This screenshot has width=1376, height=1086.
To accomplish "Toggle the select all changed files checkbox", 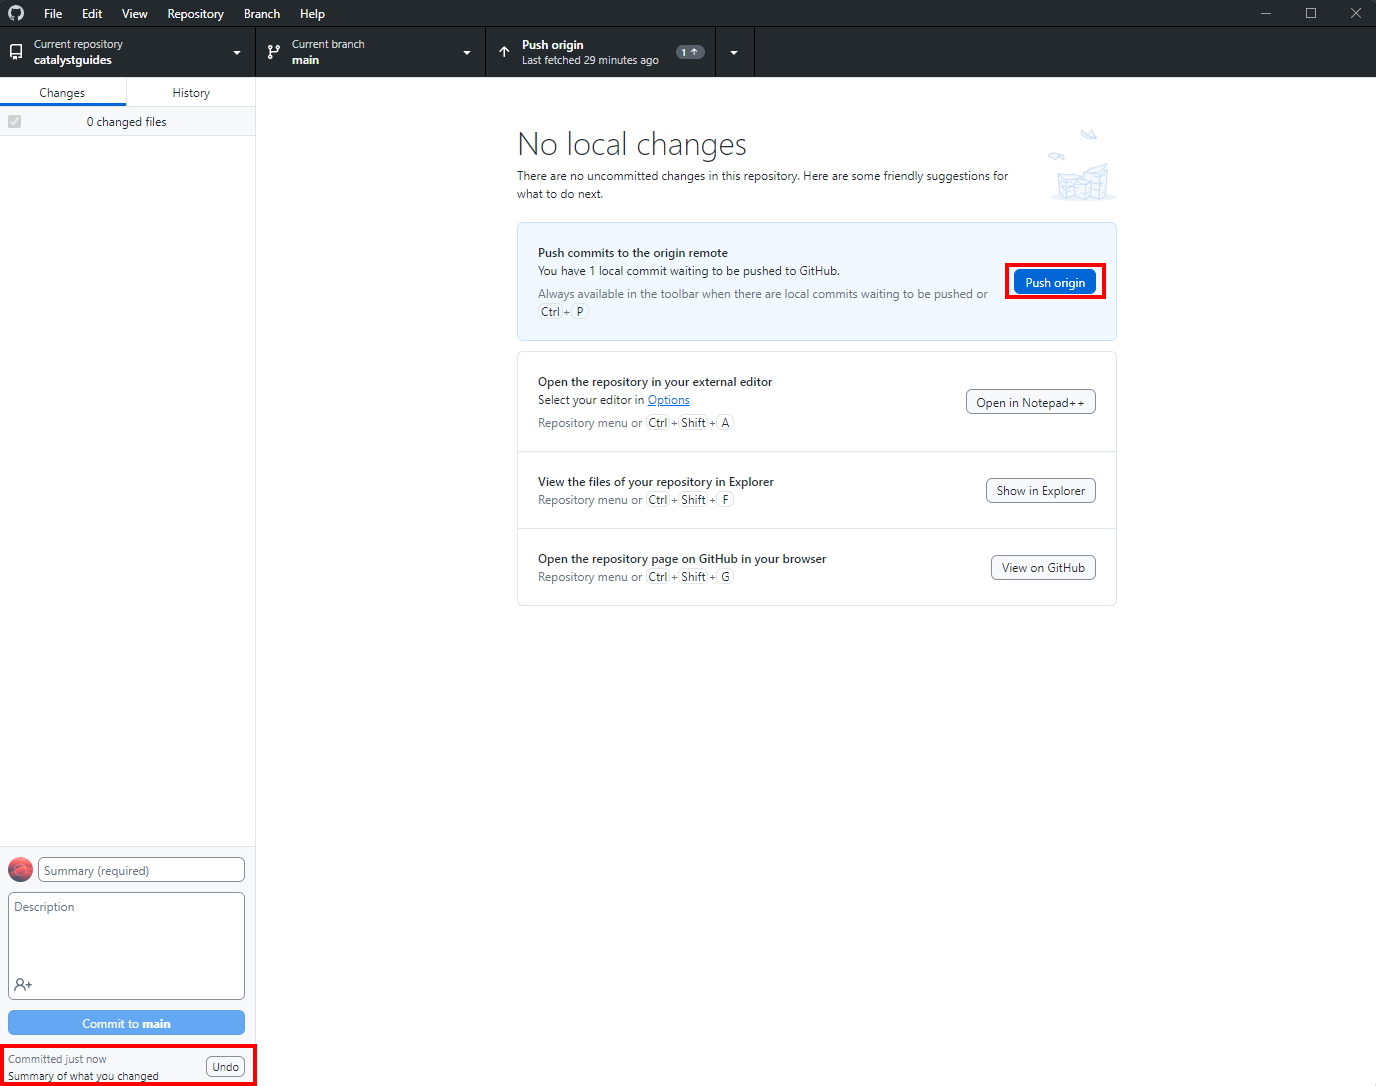I will 15,122.
